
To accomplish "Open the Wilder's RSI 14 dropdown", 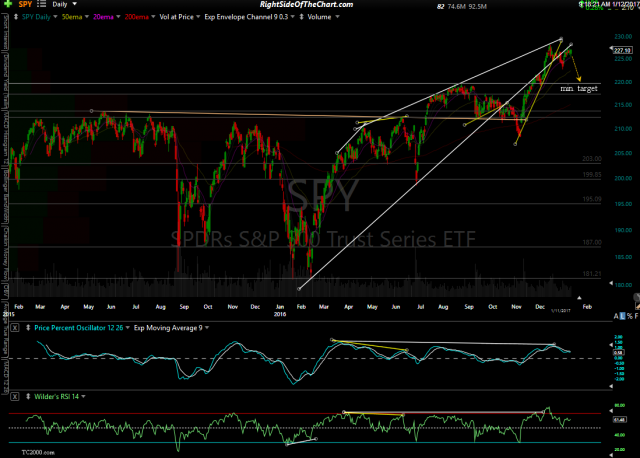I will pyautogui.click(x=83, y=396).
